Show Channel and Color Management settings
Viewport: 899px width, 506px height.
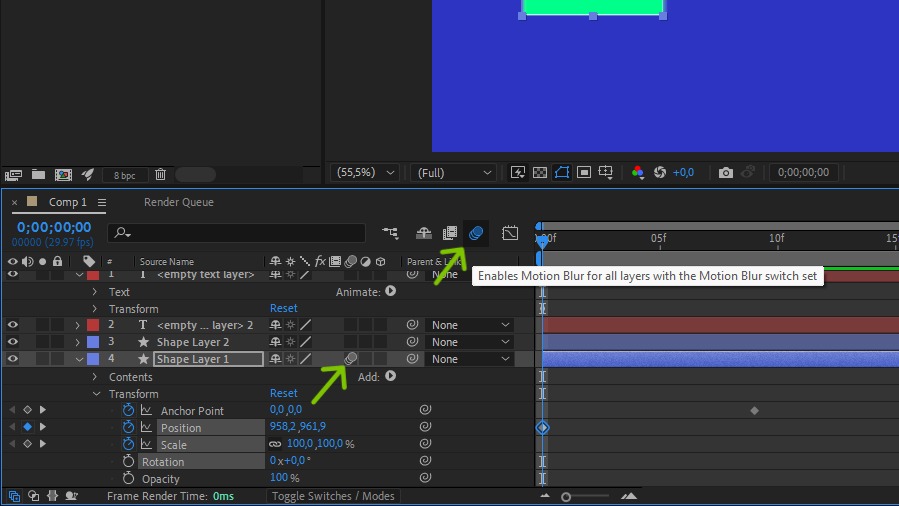pos(638,172)
